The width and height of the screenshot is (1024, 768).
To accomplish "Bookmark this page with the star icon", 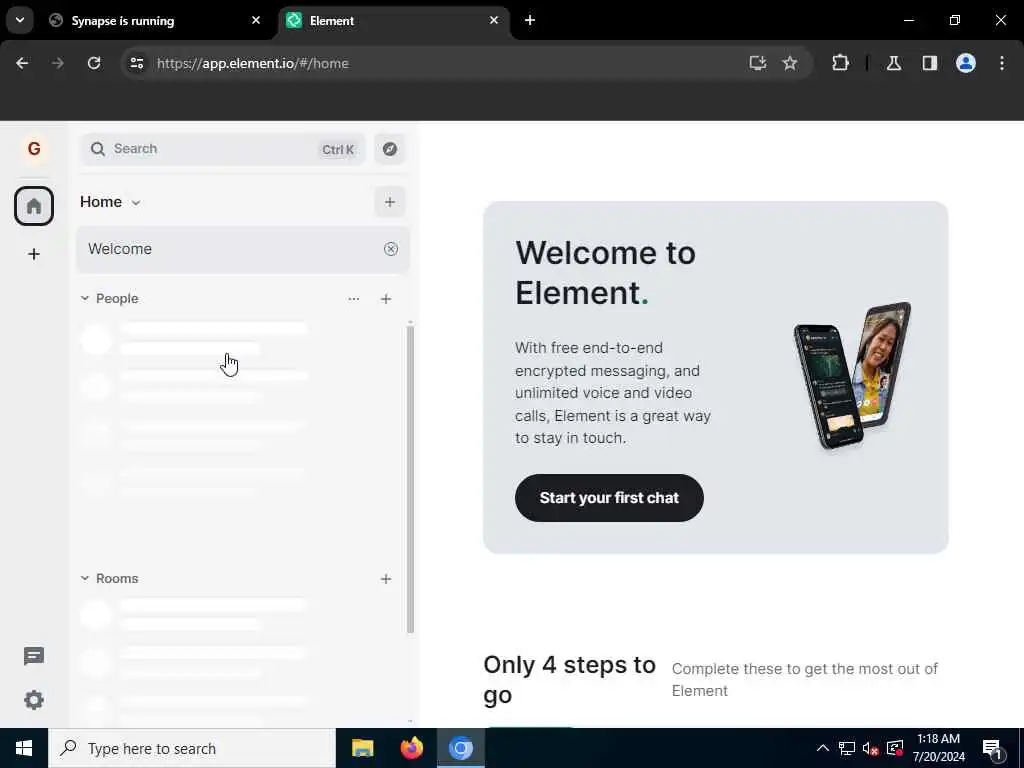I will (x=790, y=63).
